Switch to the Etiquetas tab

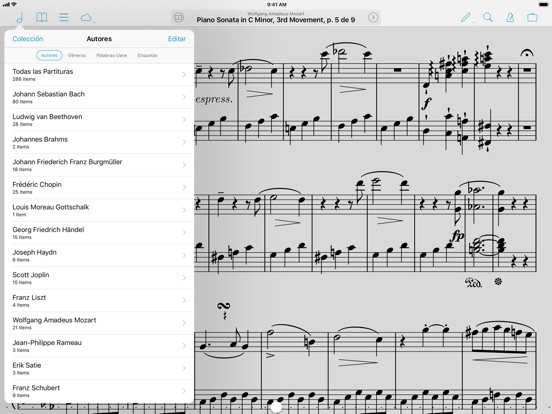click(x=148, y=55)
